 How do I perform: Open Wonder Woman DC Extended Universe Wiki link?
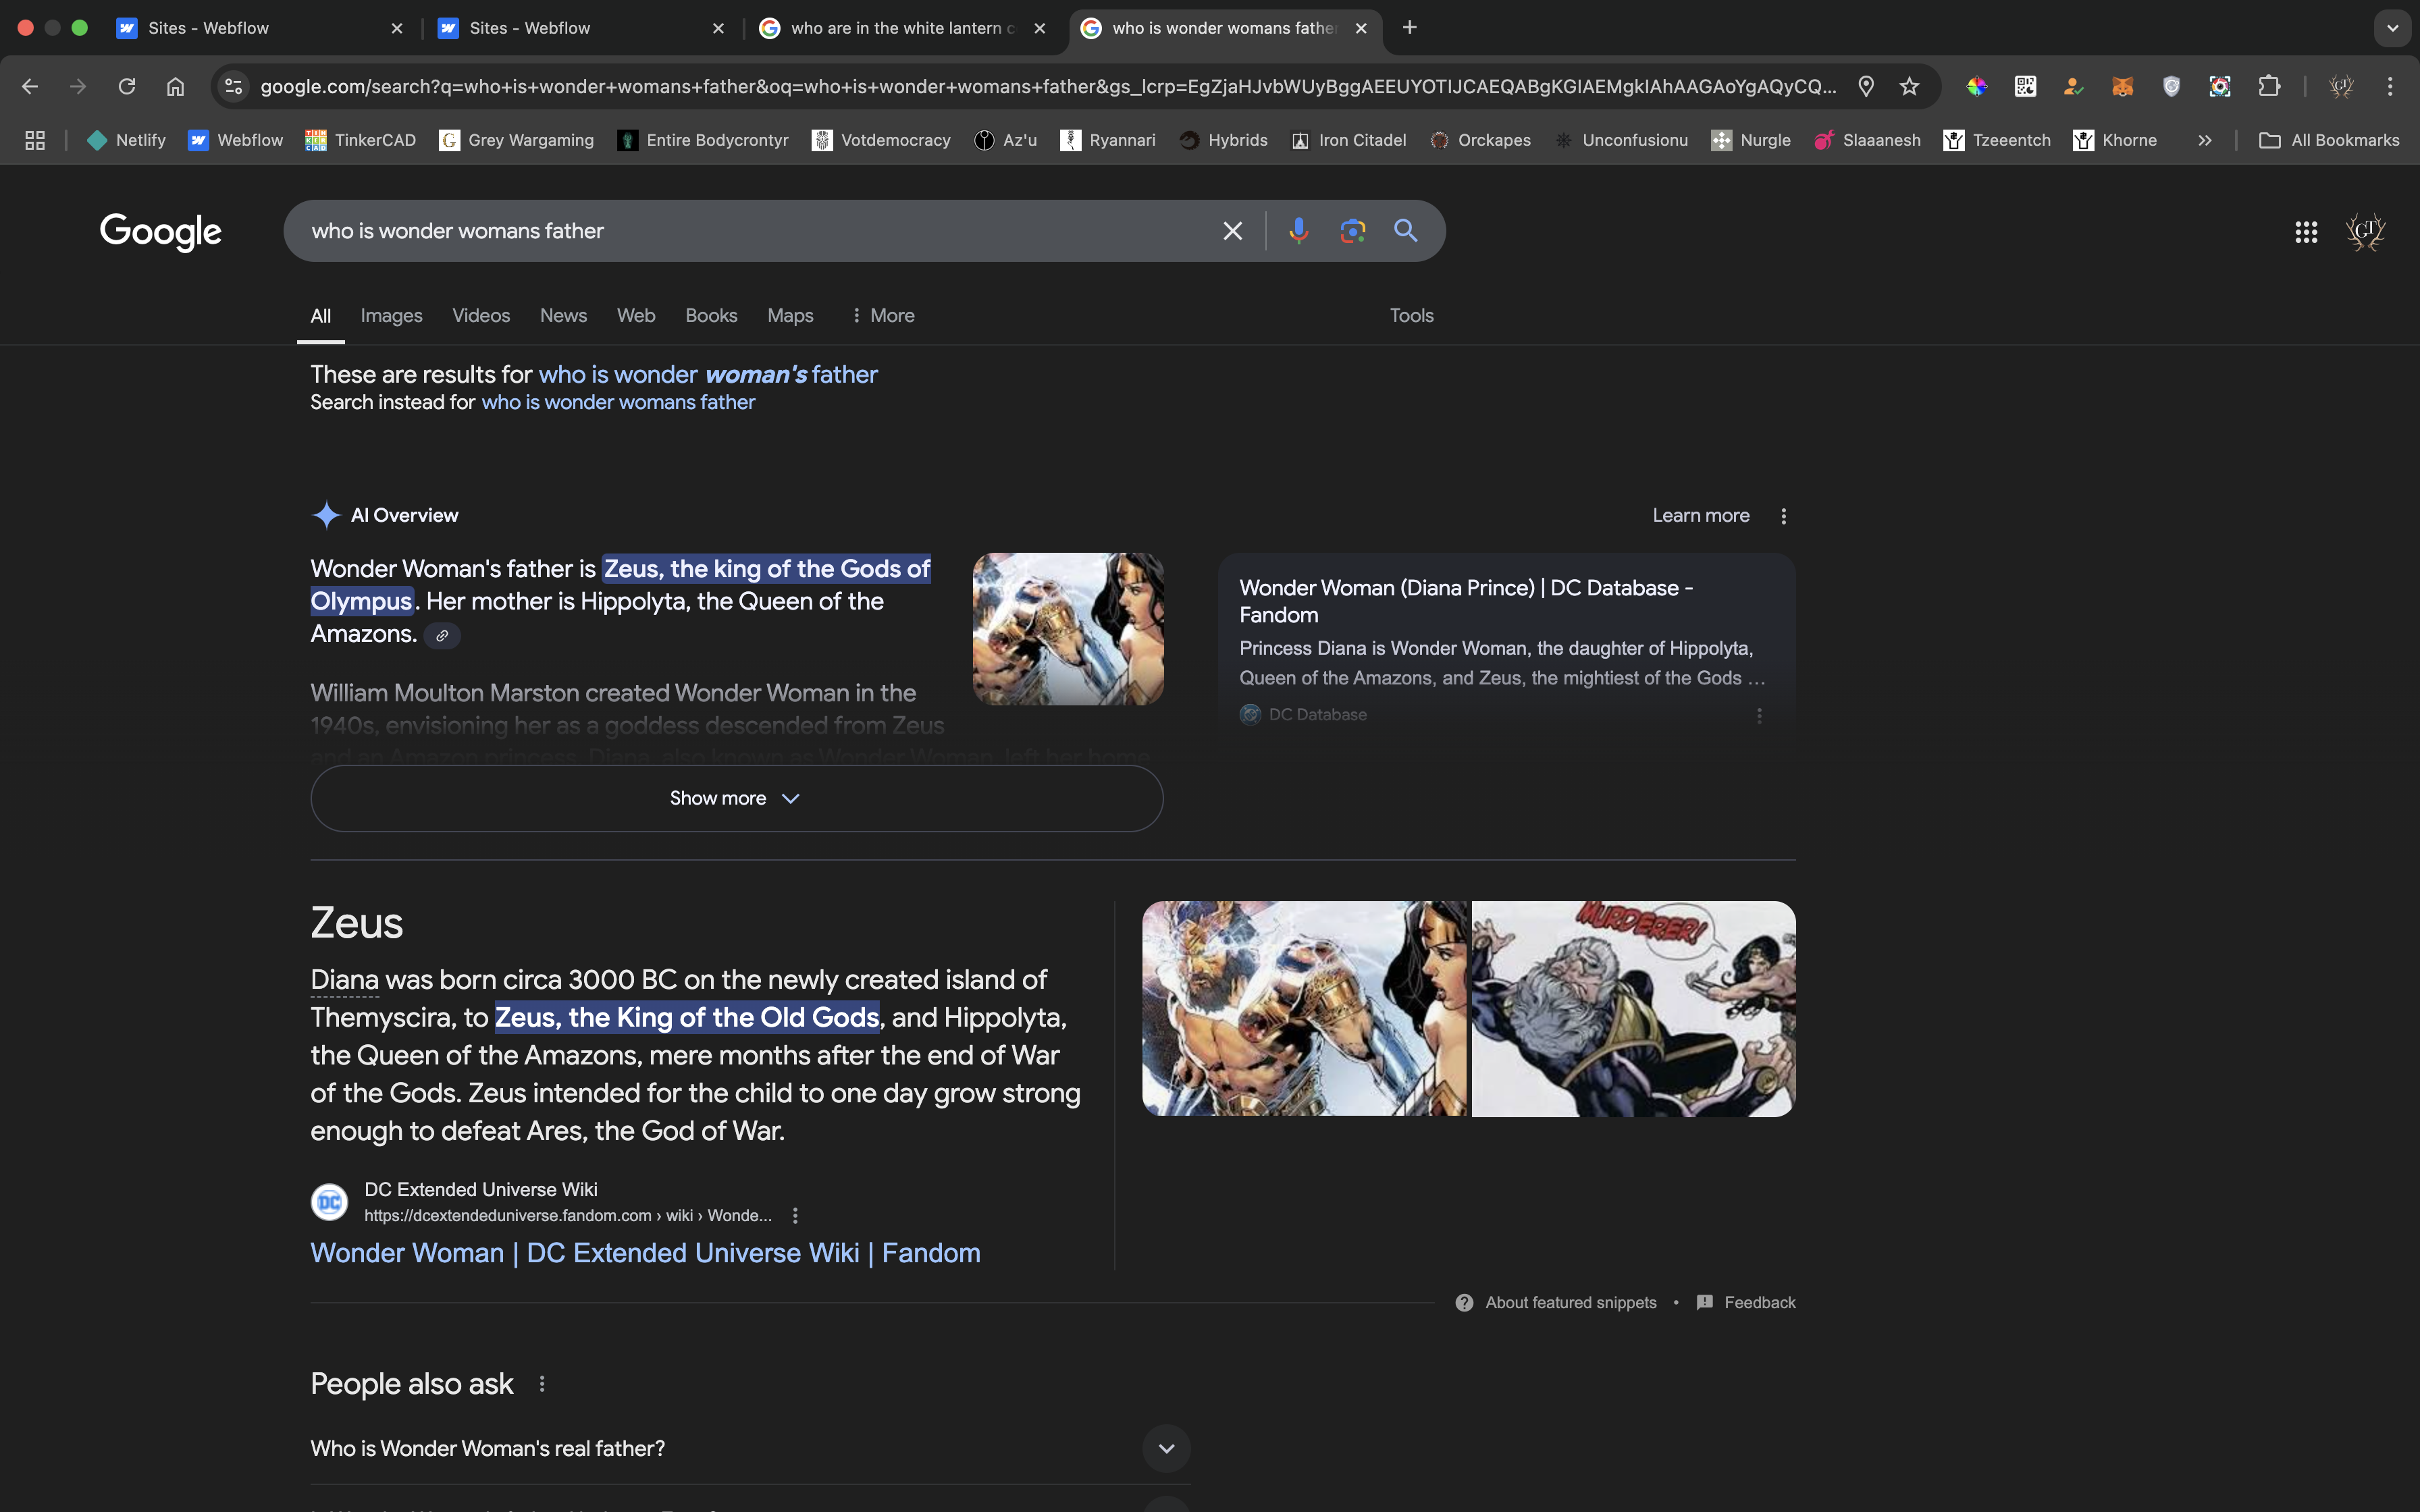[x=645, y=1253]
